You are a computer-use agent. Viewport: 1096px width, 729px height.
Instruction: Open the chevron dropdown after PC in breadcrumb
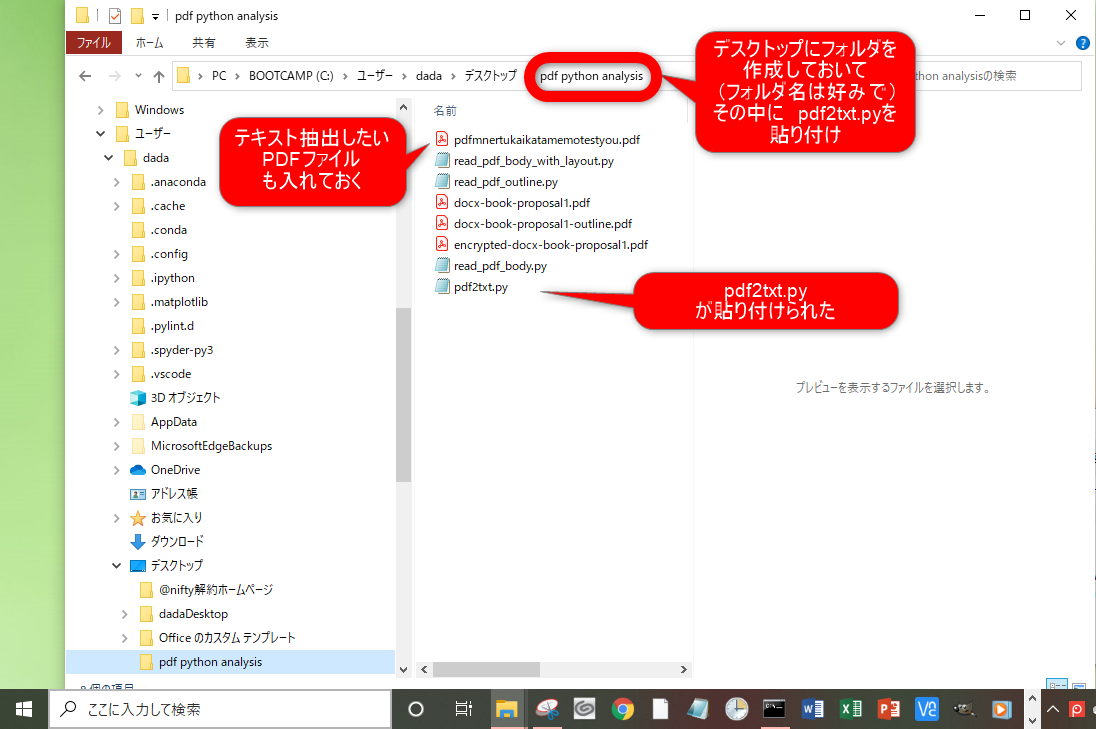tap(237, 76)
